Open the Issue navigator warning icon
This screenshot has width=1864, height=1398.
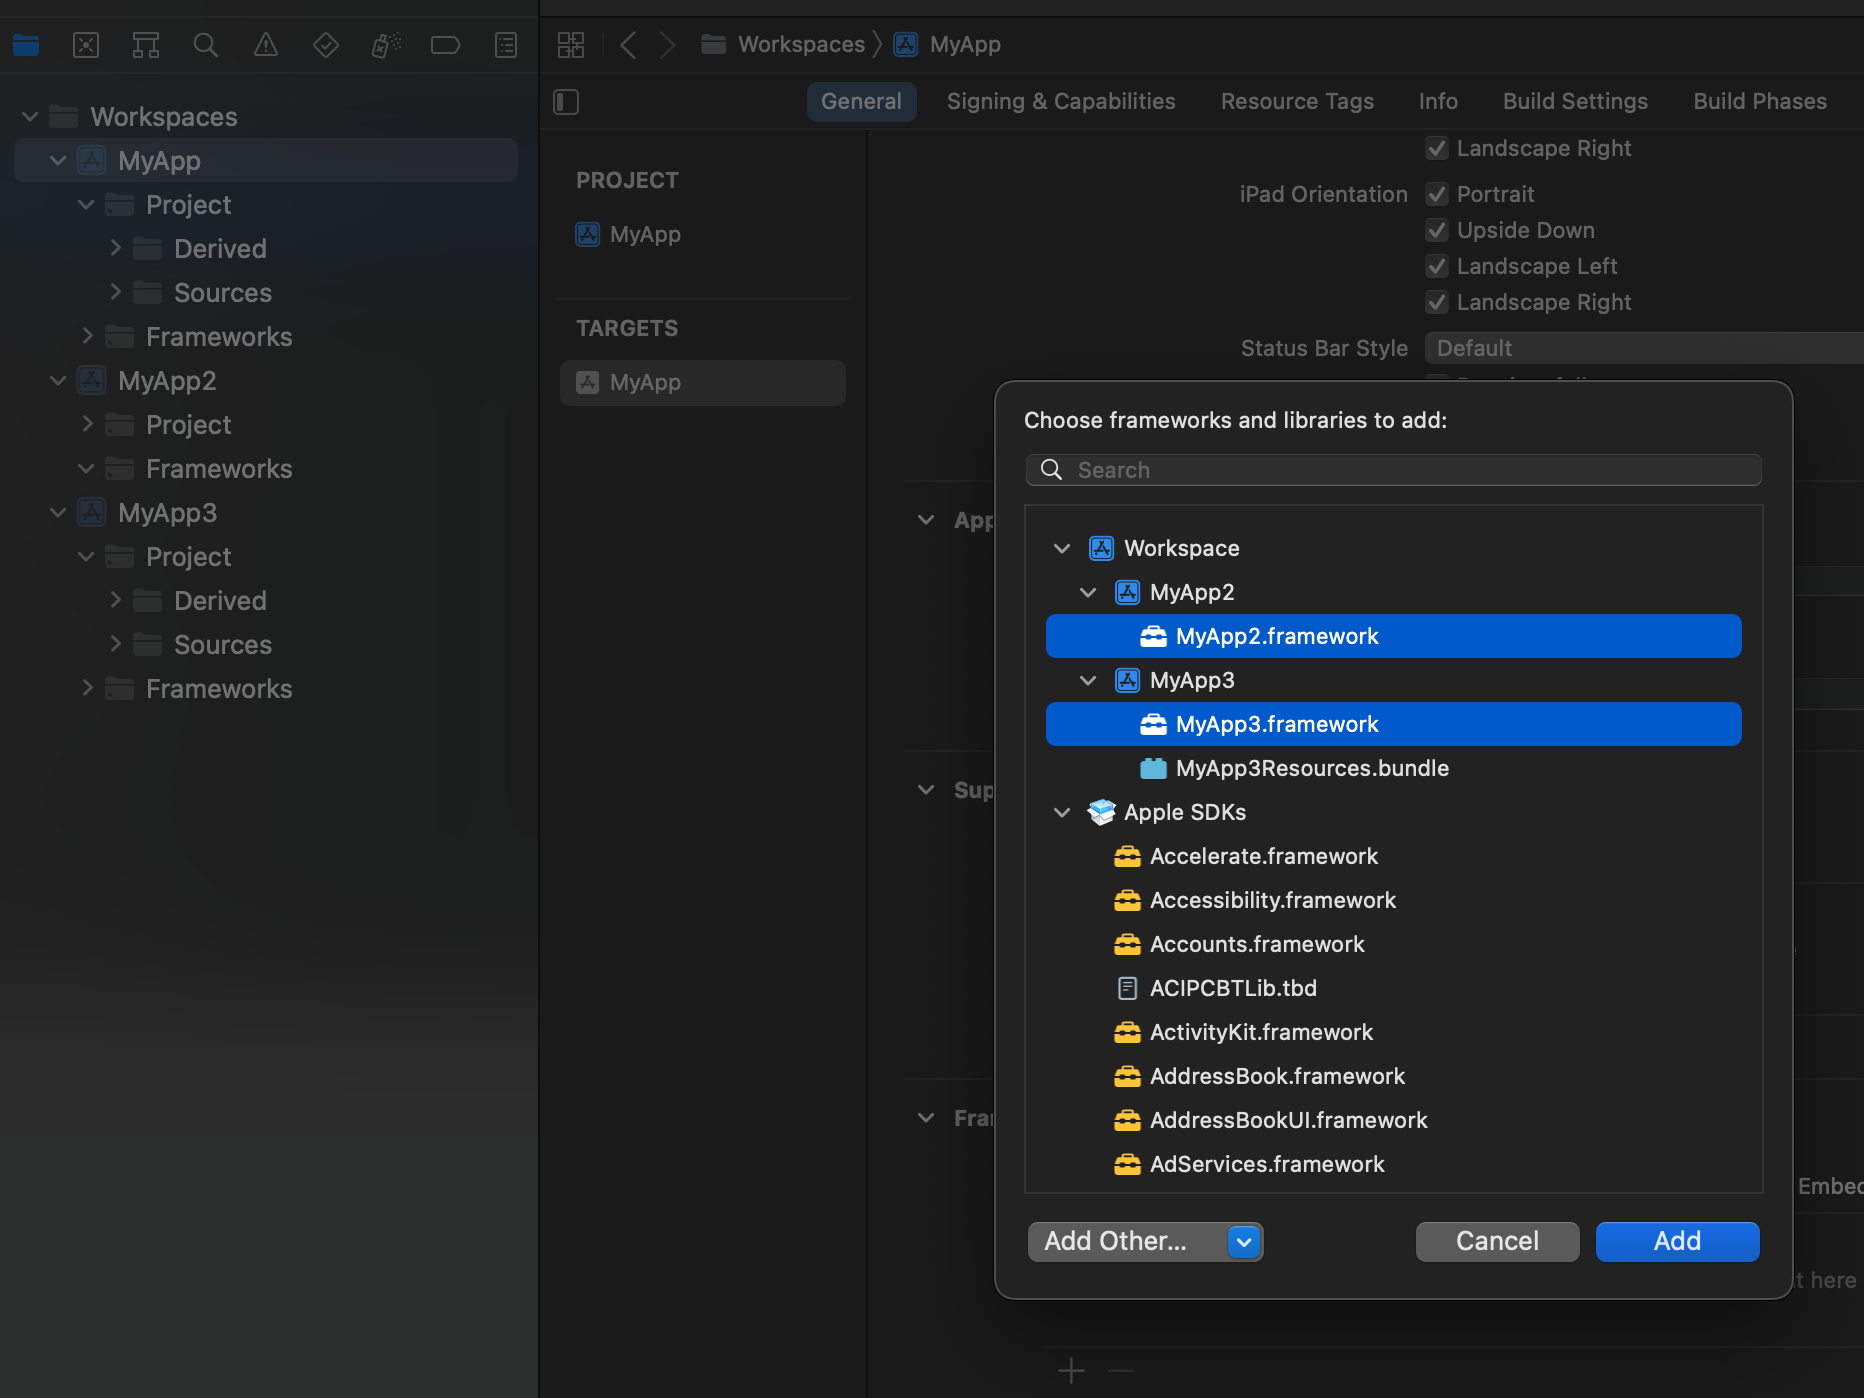click(266, 45)
